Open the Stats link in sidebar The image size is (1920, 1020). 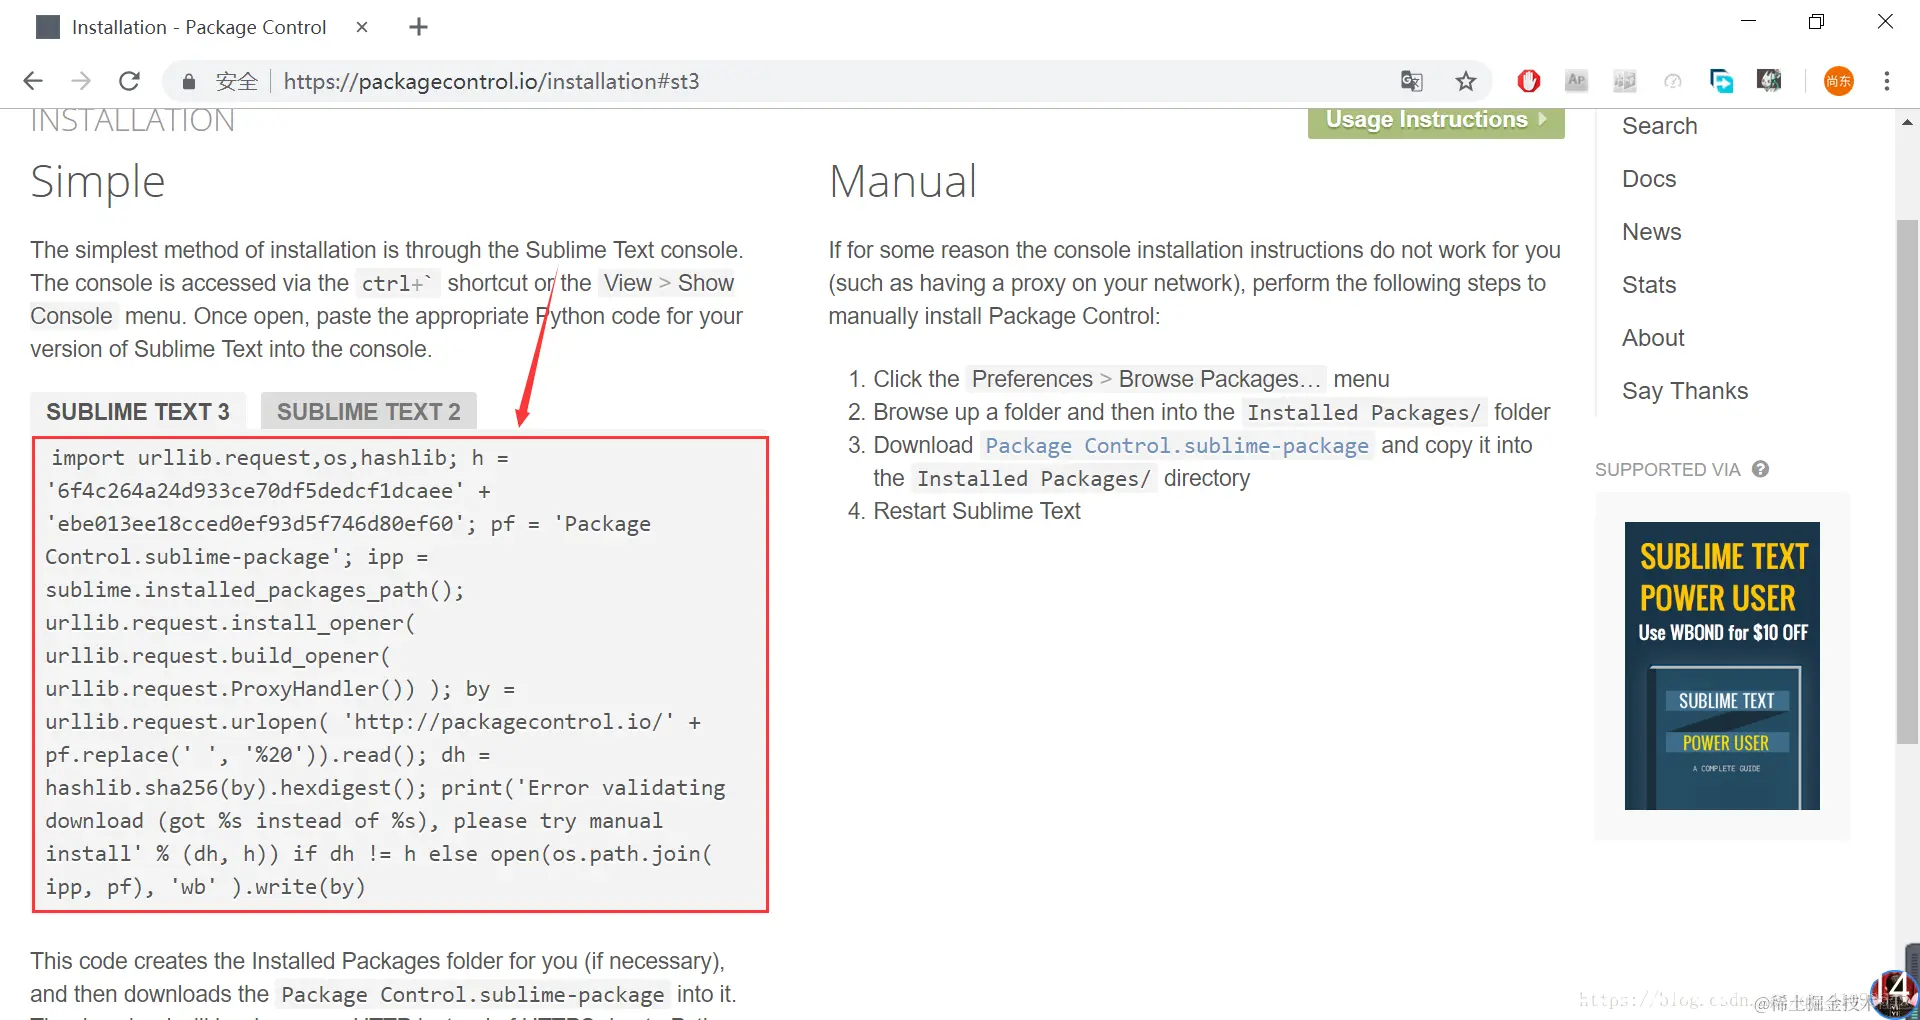[1649, 285]
